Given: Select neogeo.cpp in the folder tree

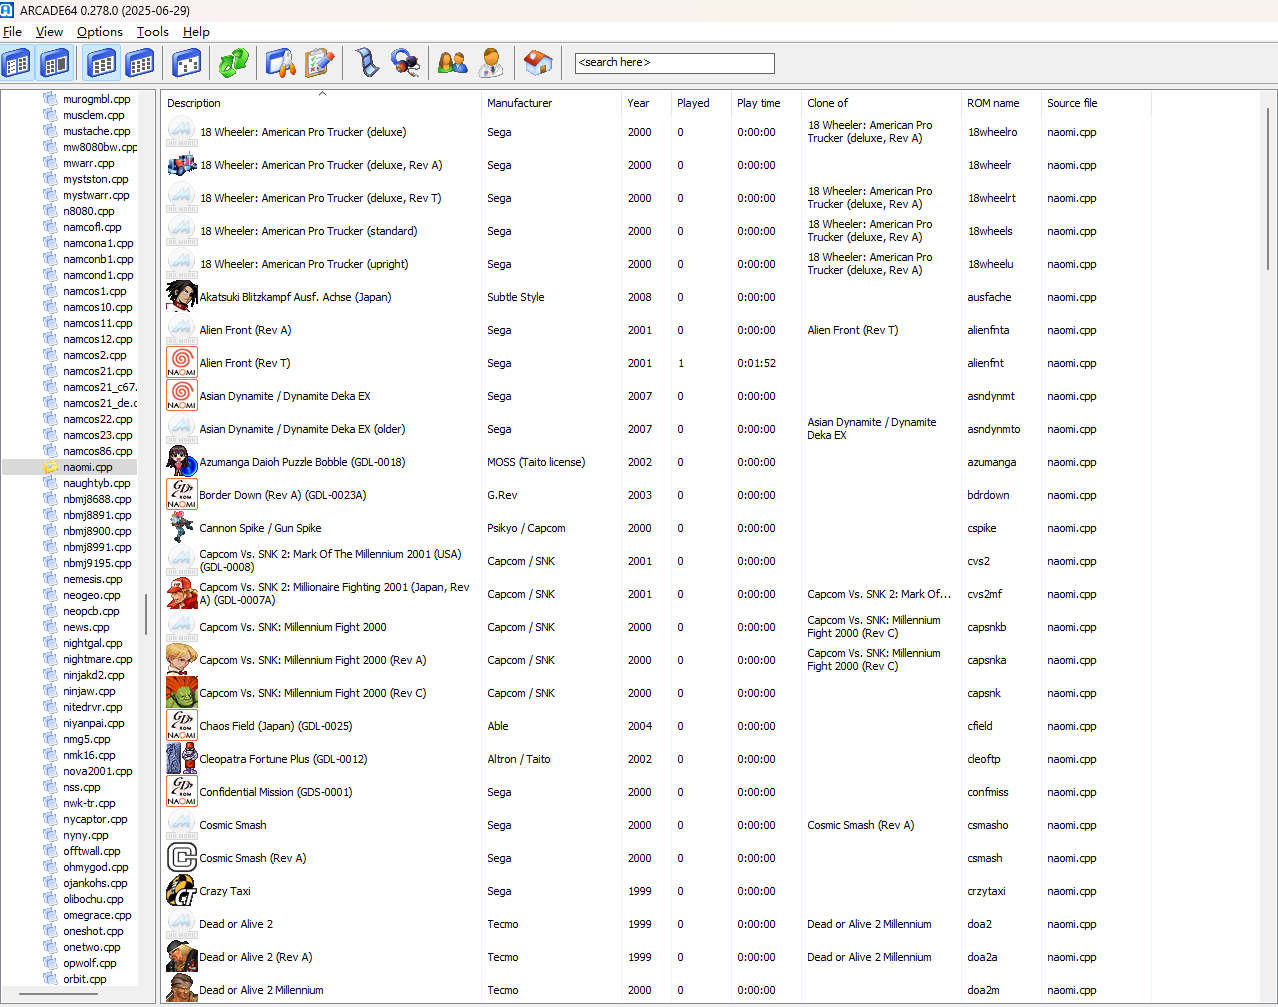Looking at the screenshot, I should pyautogui.click(x=91, y=595).
